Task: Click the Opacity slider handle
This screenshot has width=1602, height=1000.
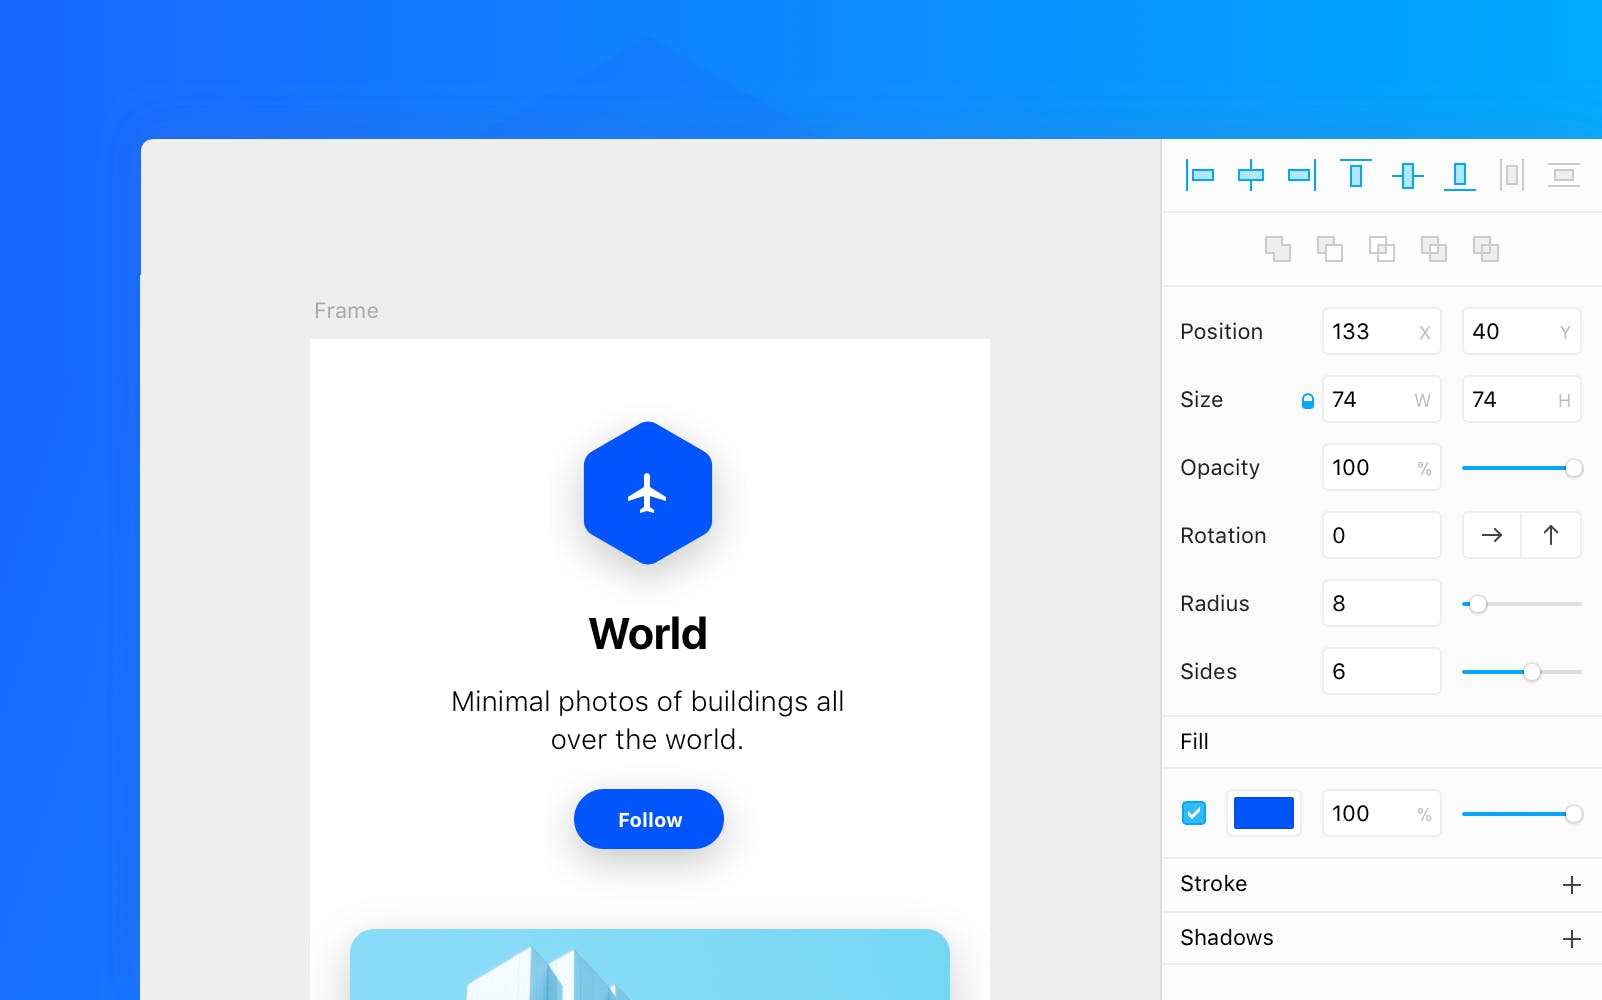Action: (x=1574, y=468)
